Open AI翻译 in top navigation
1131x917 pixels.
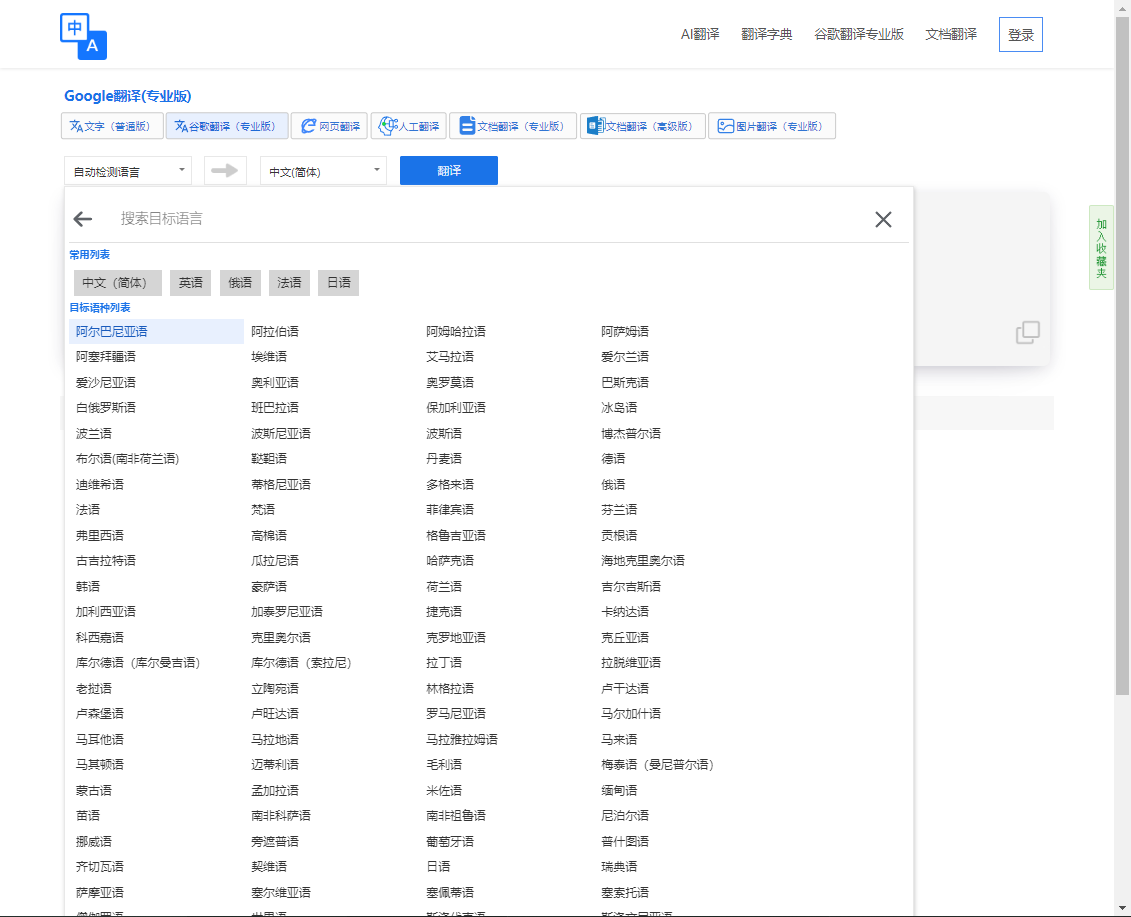[700, 35]
